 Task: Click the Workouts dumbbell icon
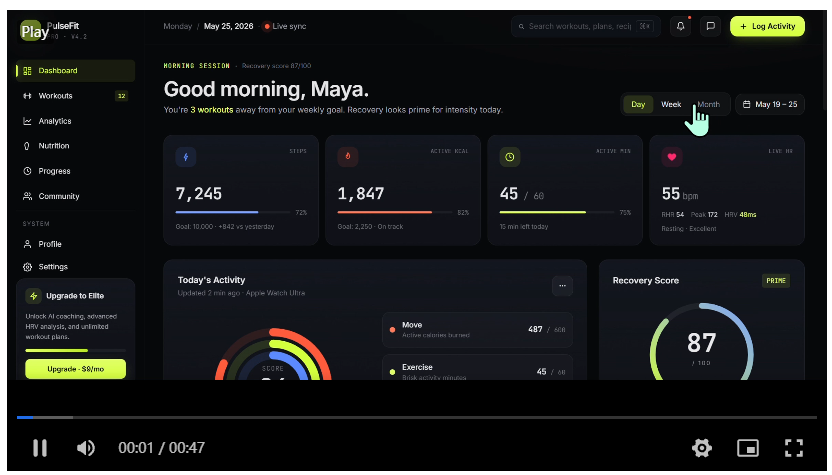click(27, 96)
